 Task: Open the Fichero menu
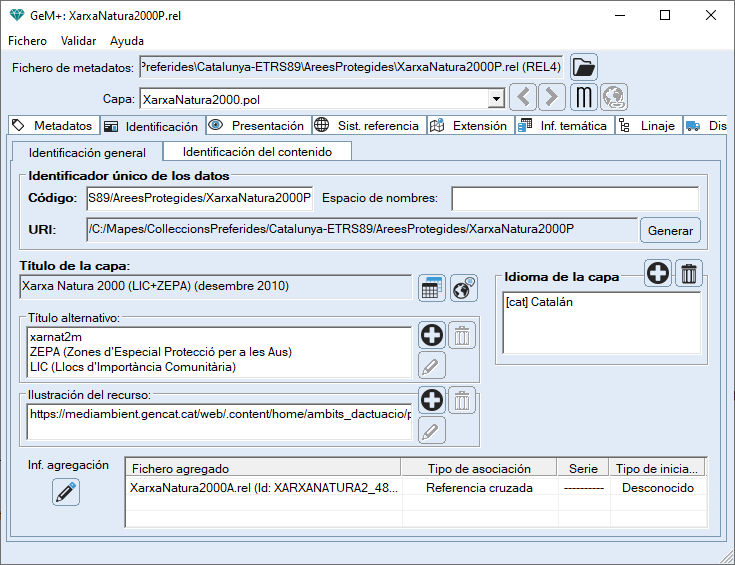(x=28, y=41)
